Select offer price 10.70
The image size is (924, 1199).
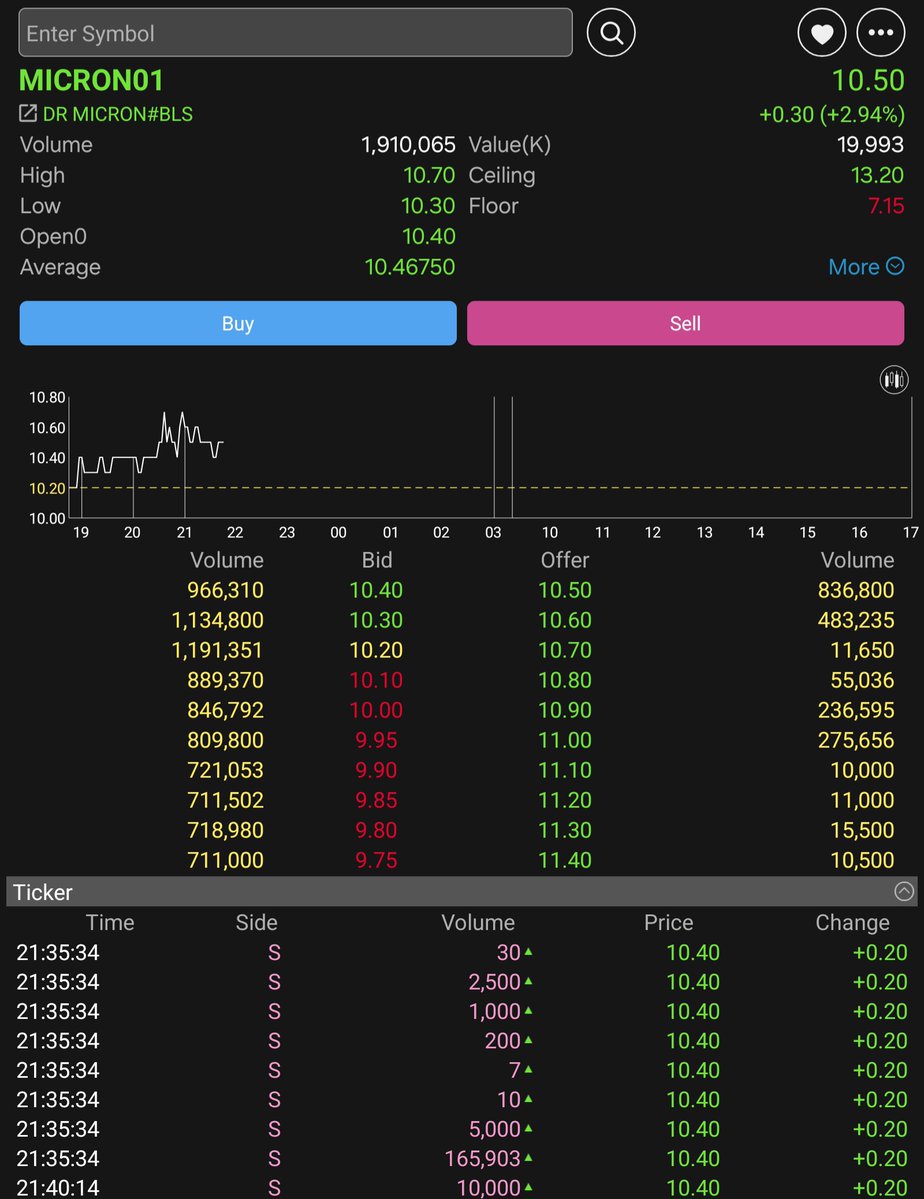[564, 649]
